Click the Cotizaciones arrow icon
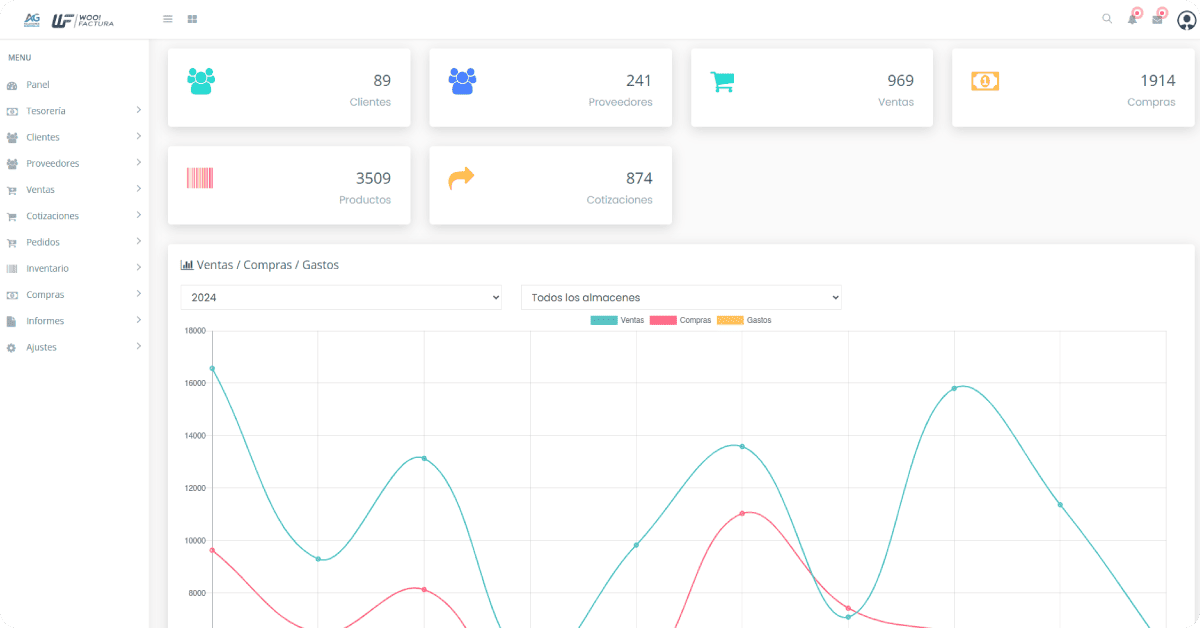Screen dimensions: 1200x628 coord(461,177)
